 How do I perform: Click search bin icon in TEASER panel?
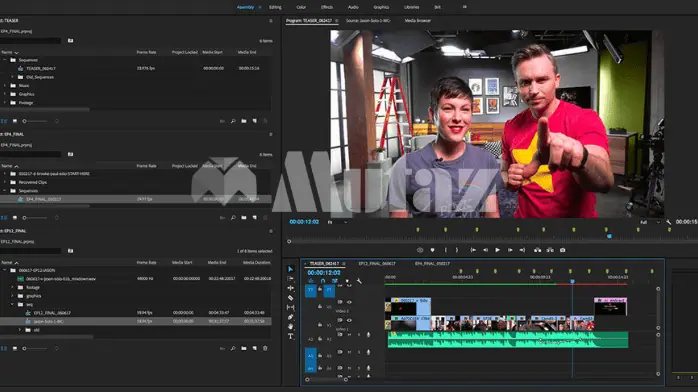[x=70, y=40]
